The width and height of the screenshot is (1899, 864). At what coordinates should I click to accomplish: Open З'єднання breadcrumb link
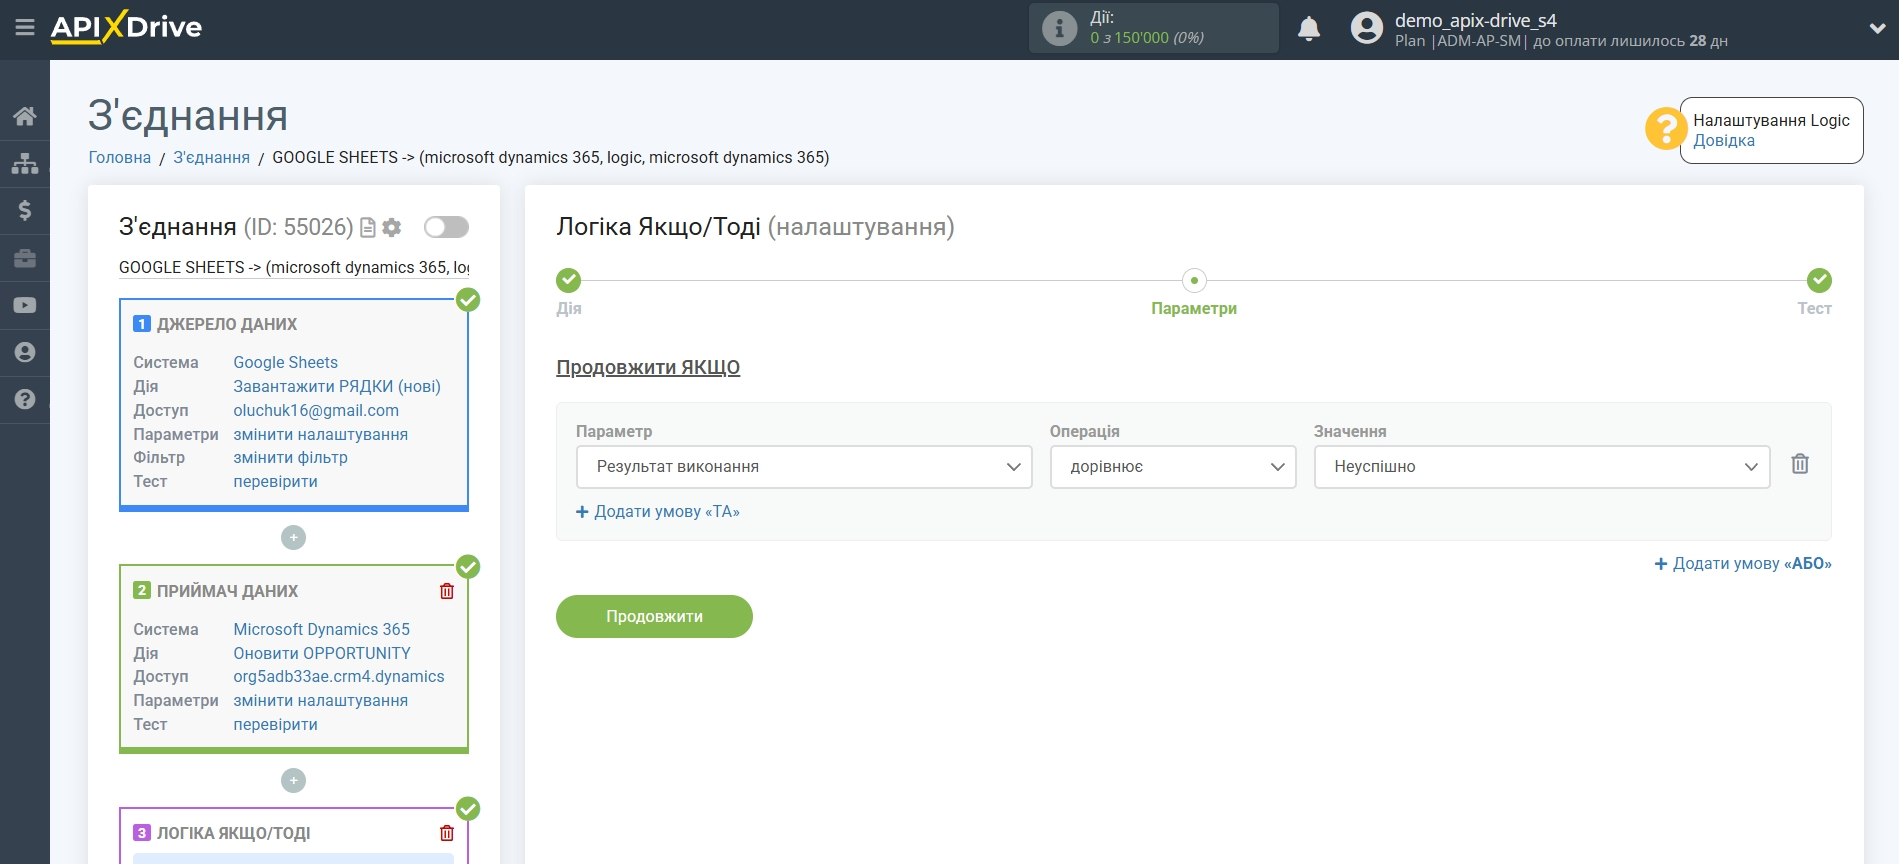point(212,158)
